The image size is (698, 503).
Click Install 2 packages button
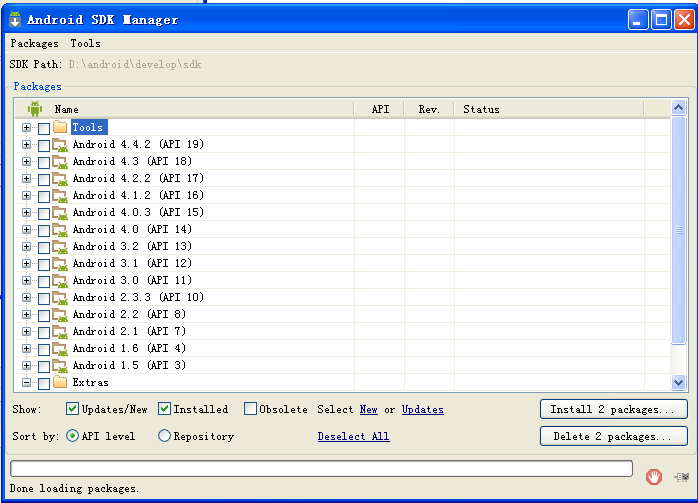pyautogui.click(x=613, y=409)
